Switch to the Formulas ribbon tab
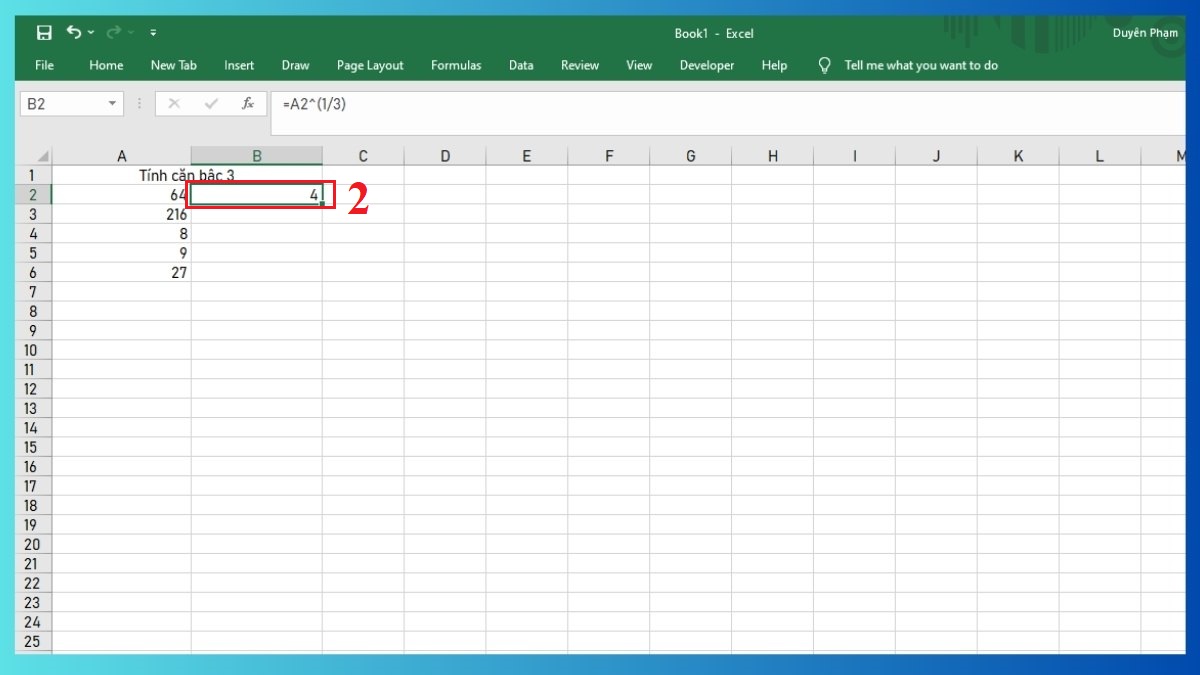The height and width of the screenshot is (675, 1200). [456, 65]
